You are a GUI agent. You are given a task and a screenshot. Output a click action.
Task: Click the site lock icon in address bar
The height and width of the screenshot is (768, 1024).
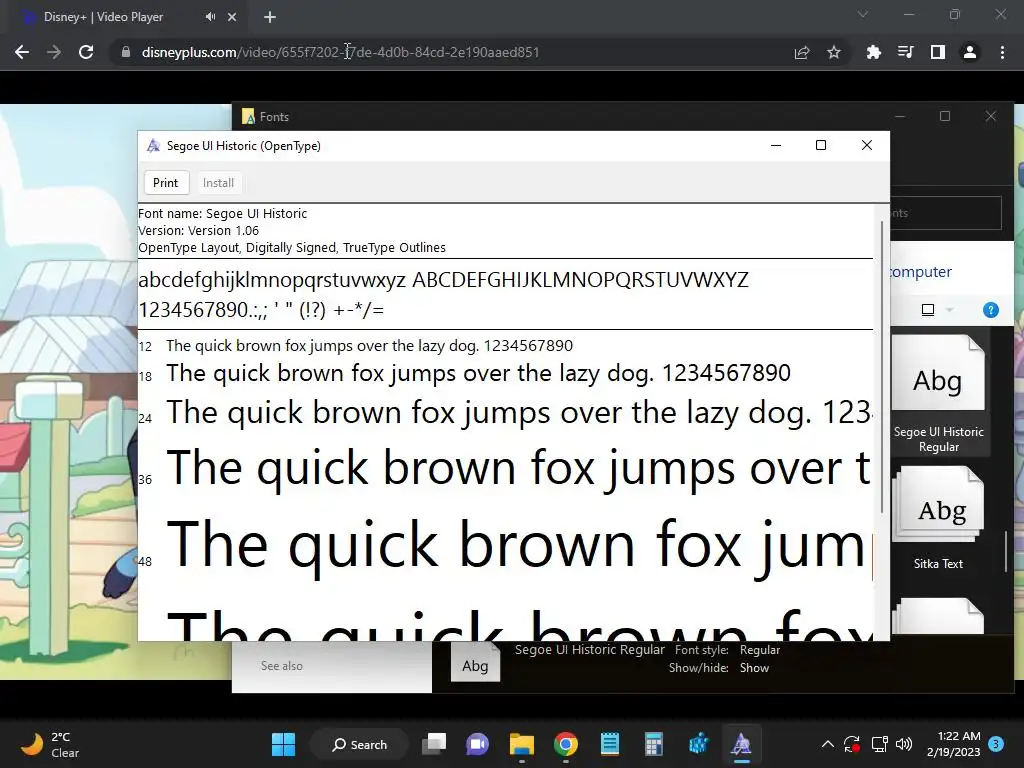tap(126, 52)
